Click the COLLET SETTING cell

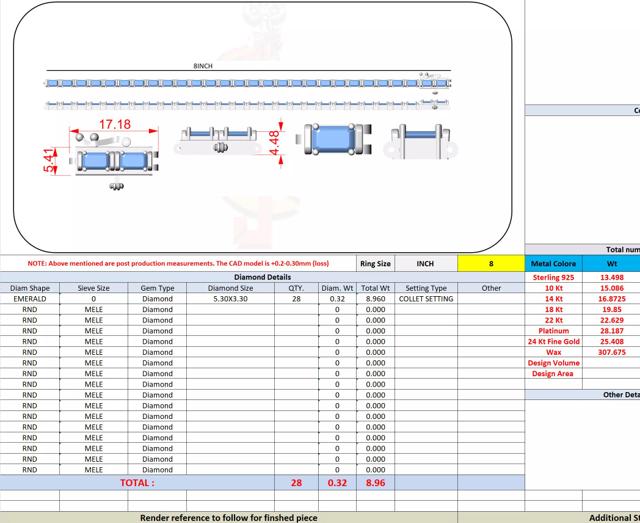426,299
